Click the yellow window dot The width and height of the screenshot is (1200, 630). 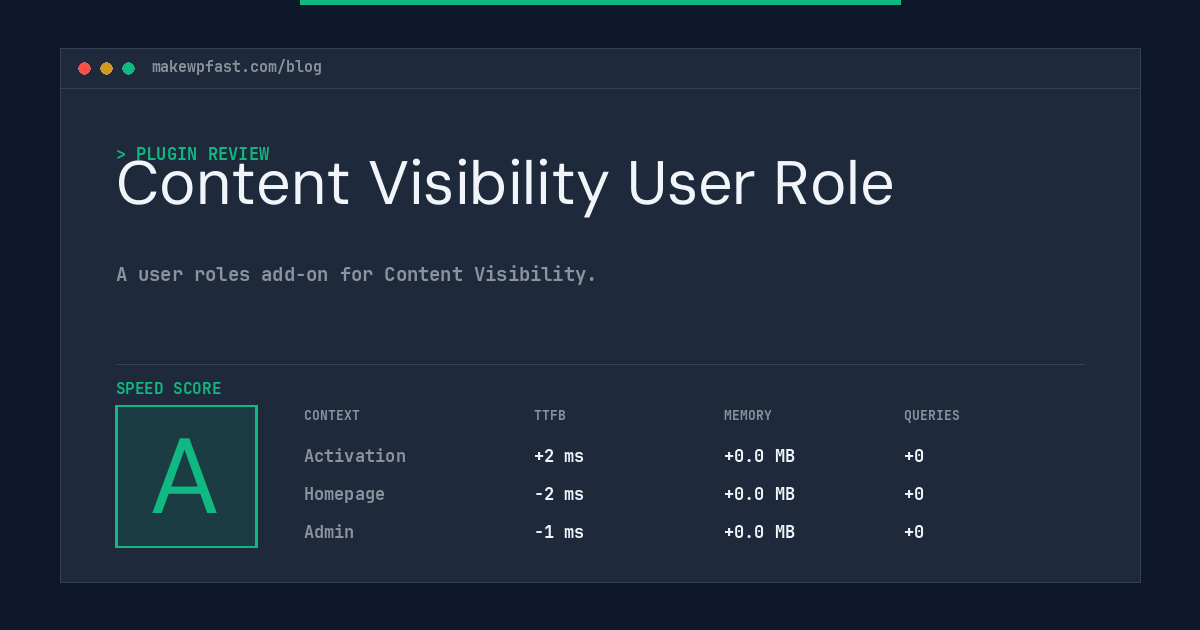tap(106, 68)
